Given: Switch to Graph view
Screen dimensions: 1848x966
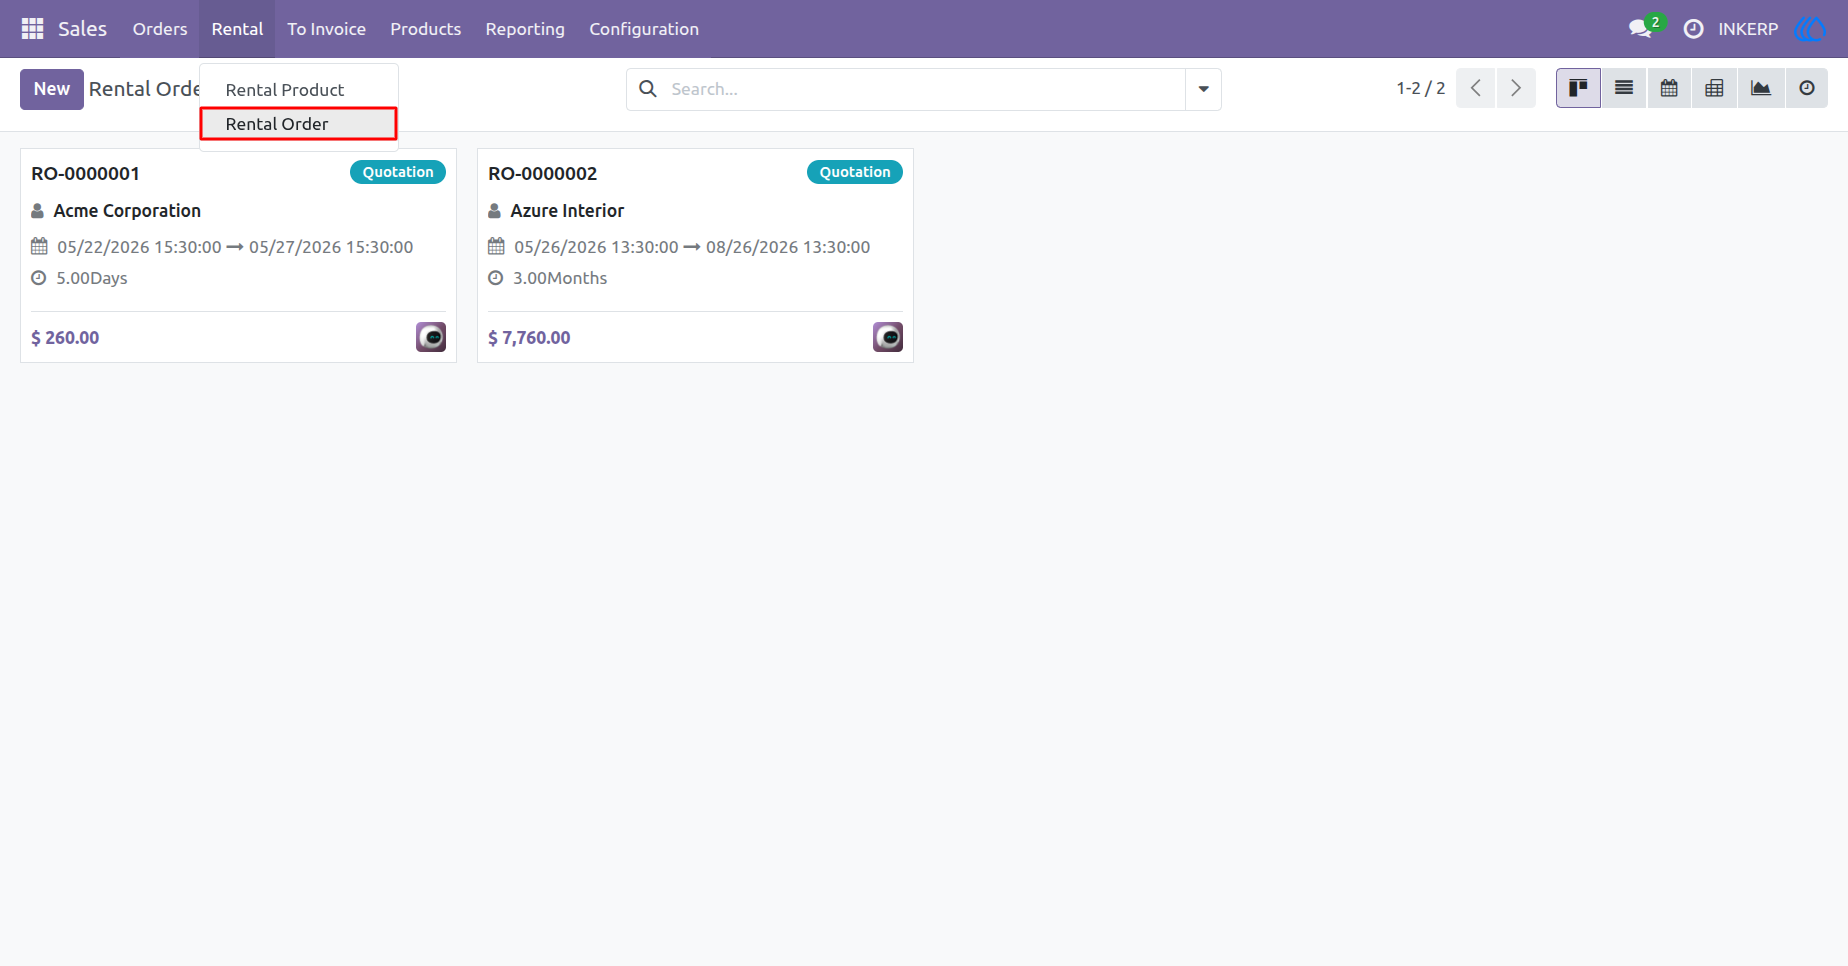Looking at the screenshot, I should click(x=1761, y=89).
